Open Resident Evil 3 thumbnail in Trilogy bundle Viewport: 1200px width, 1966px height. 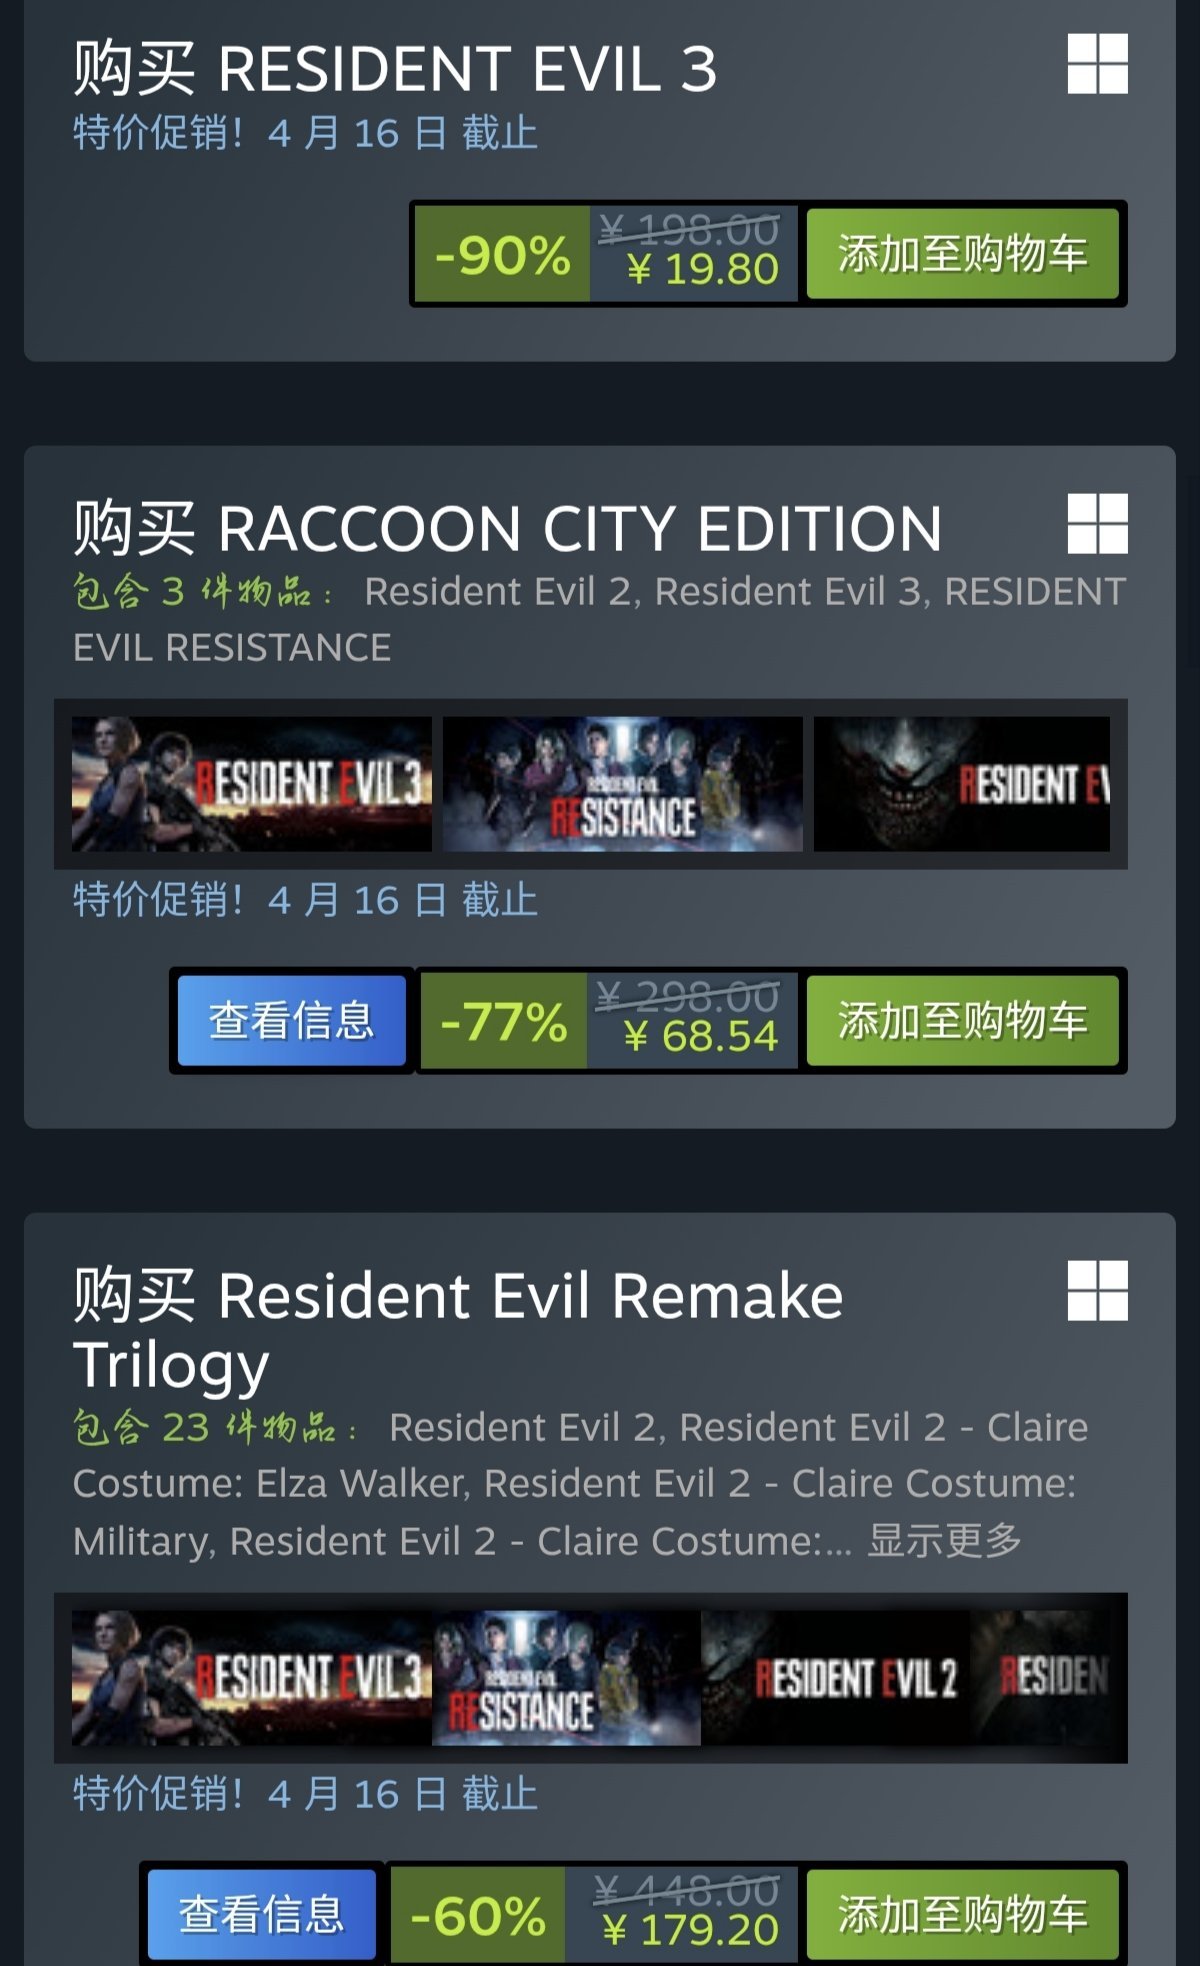point(252,1678)
